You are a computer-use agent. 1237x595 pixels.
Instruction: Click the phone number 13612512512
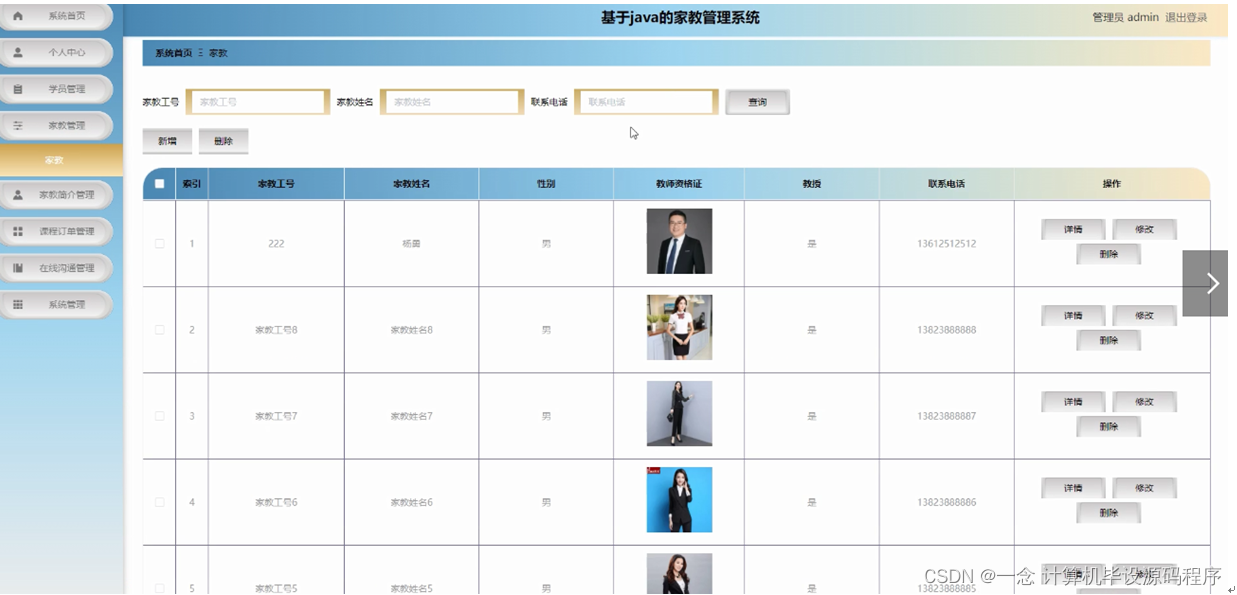(x=946, y=244)
